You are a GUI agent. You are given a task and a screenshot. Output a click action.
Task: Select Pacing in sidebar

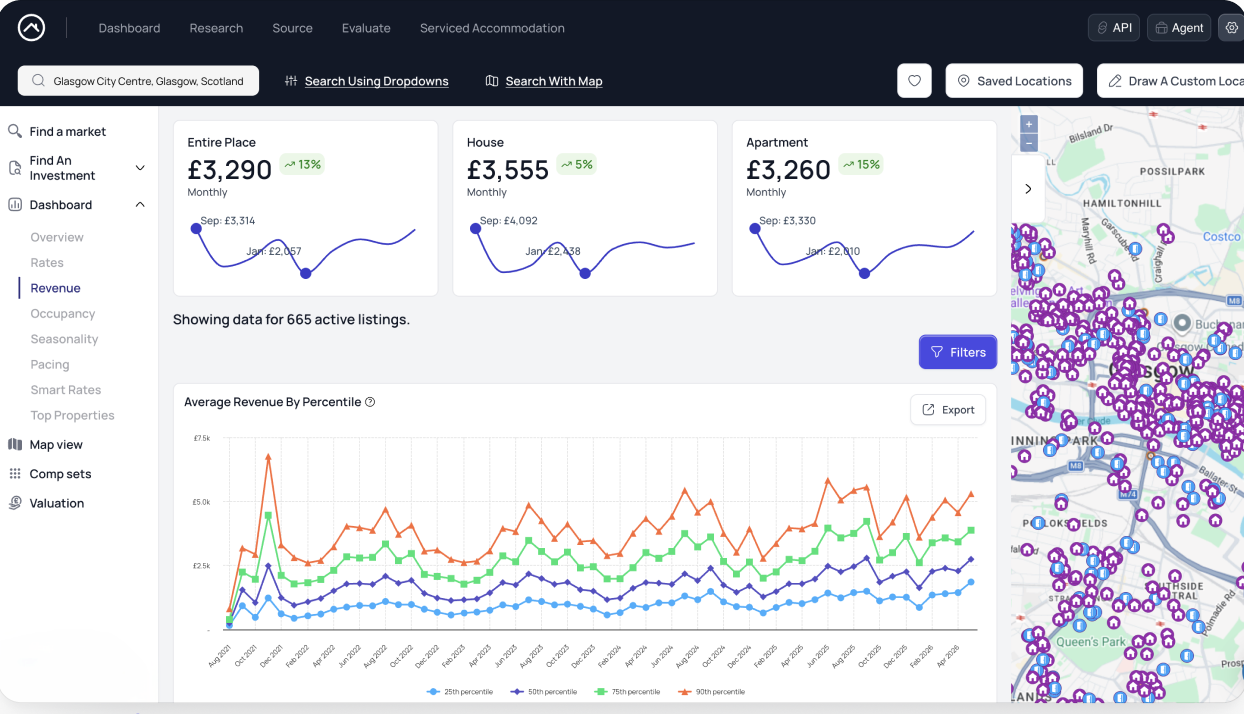(50, 364)
